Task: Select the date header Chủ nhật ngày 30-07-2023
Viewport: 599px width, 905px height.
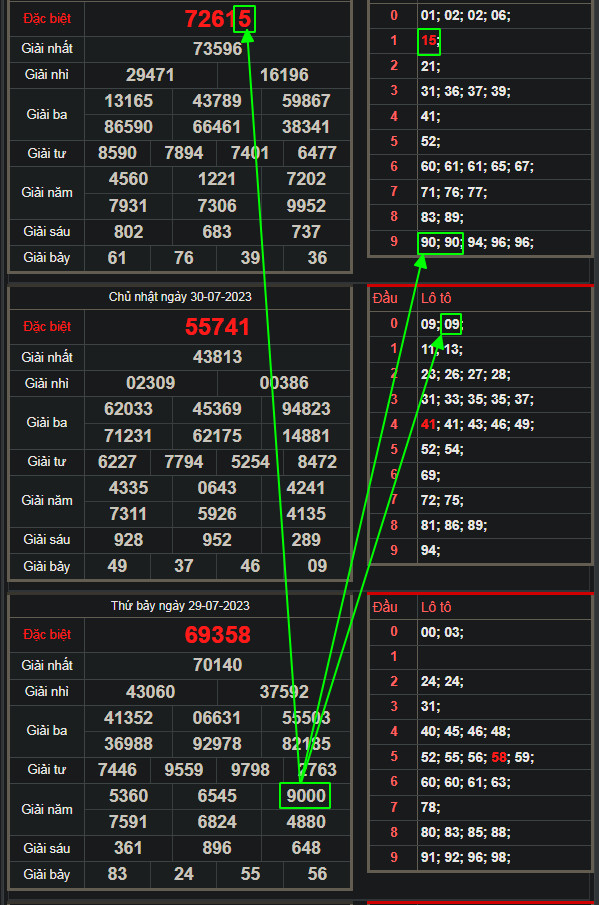Action: (180, 297)
